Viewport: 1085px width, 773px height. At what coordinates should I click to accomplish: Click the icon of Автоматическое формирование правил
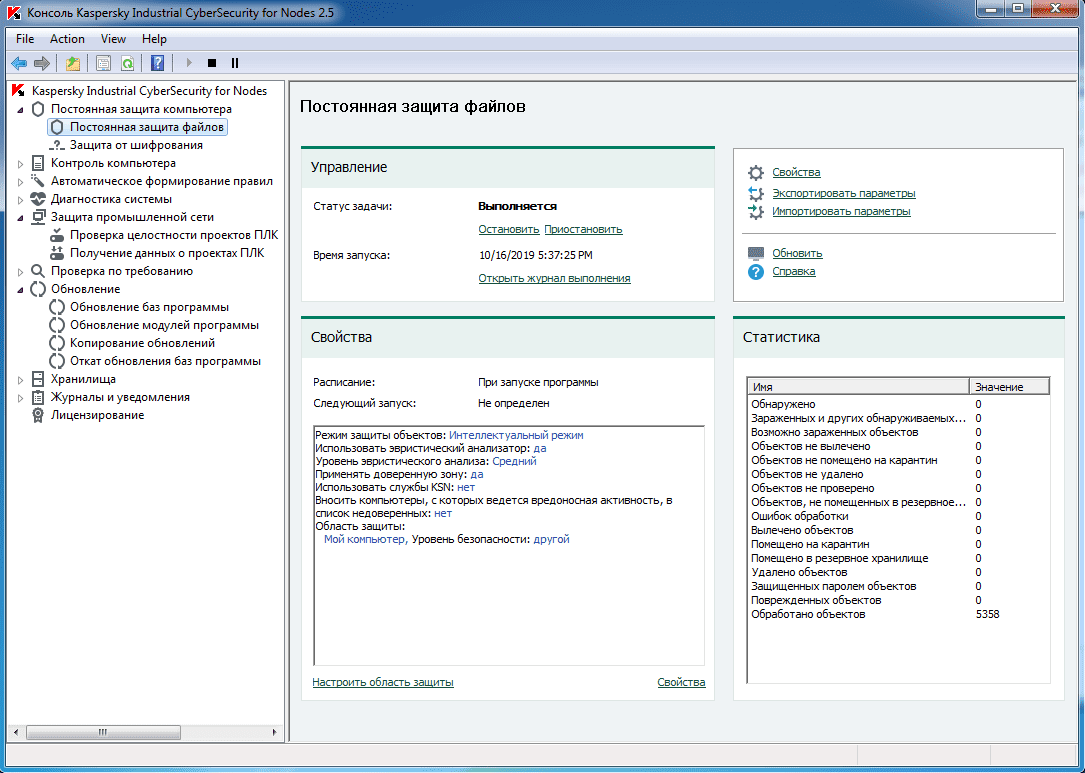38,181
